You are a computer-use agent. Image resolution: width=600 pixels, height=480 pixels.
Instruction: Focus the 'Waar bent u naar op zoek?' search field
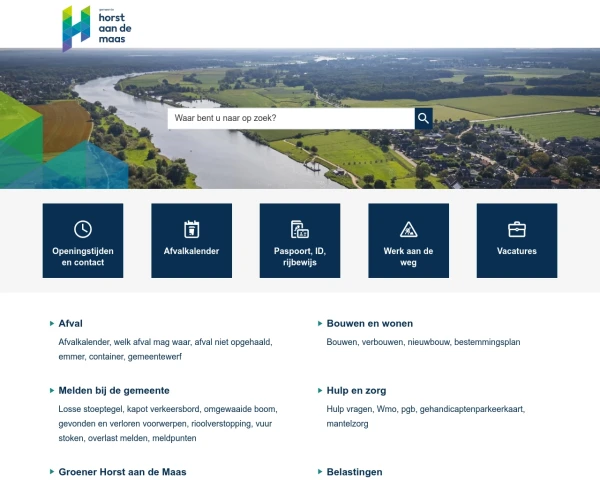click(x=291, y=118)
